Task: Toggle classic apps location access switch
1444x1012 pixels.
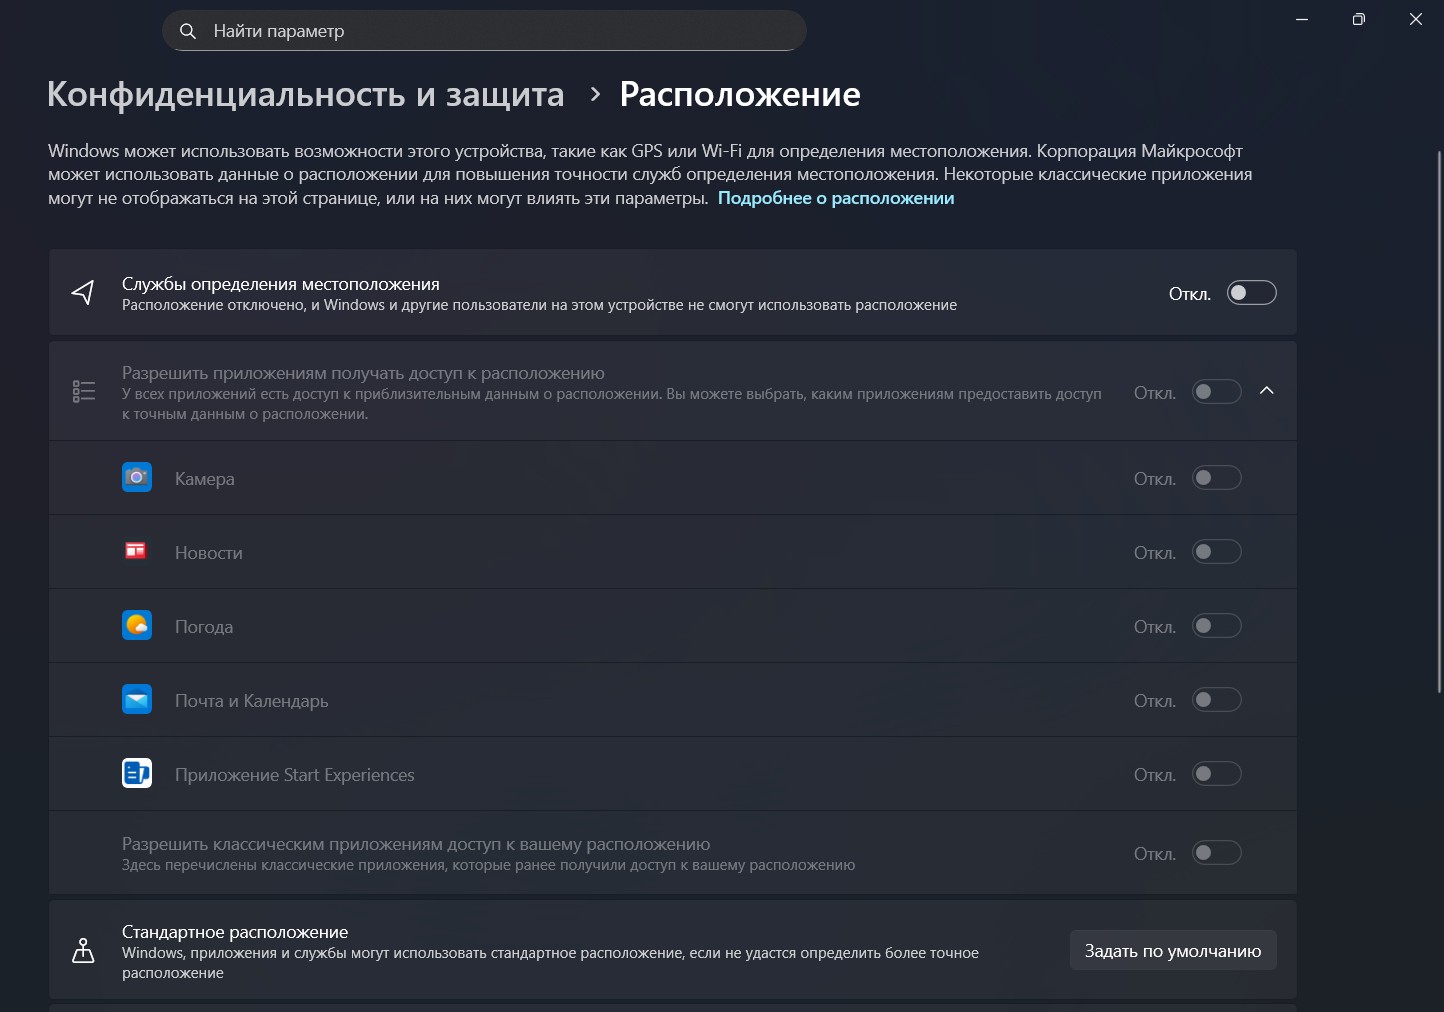Action: point(1216,853)
